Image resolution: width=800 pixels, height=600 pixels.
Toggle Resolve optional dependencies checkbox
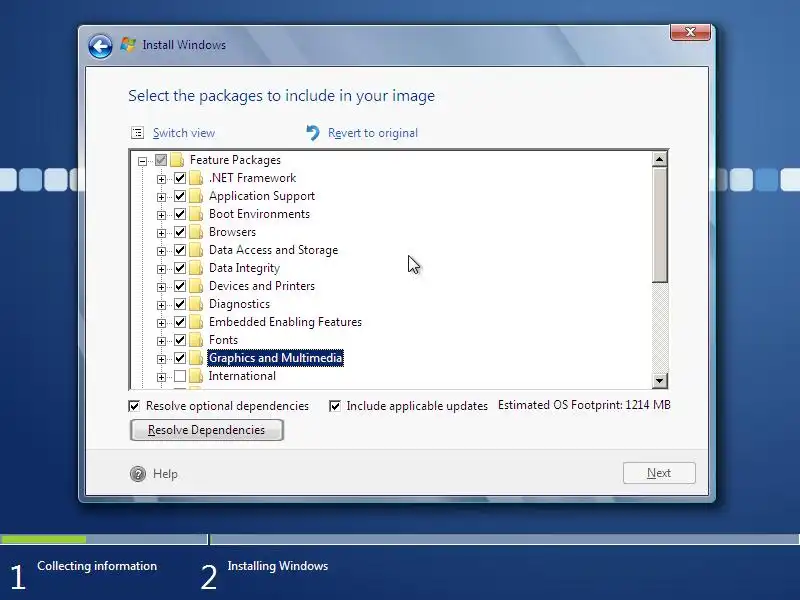pyautogui.click(x=134, y=406)
